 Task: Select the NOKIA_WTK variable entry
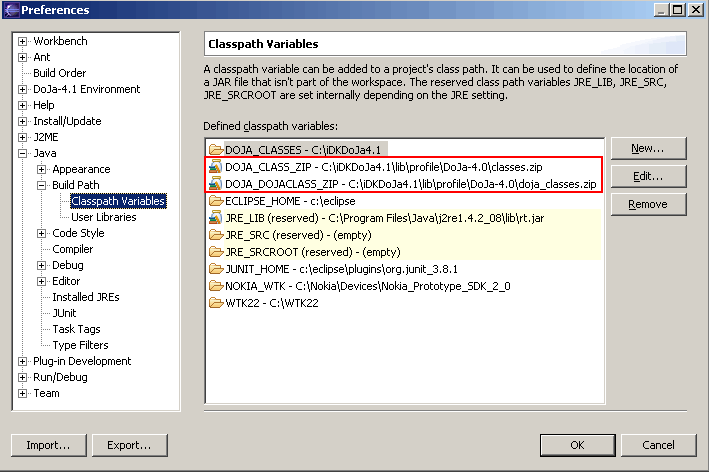pos(368,286)
